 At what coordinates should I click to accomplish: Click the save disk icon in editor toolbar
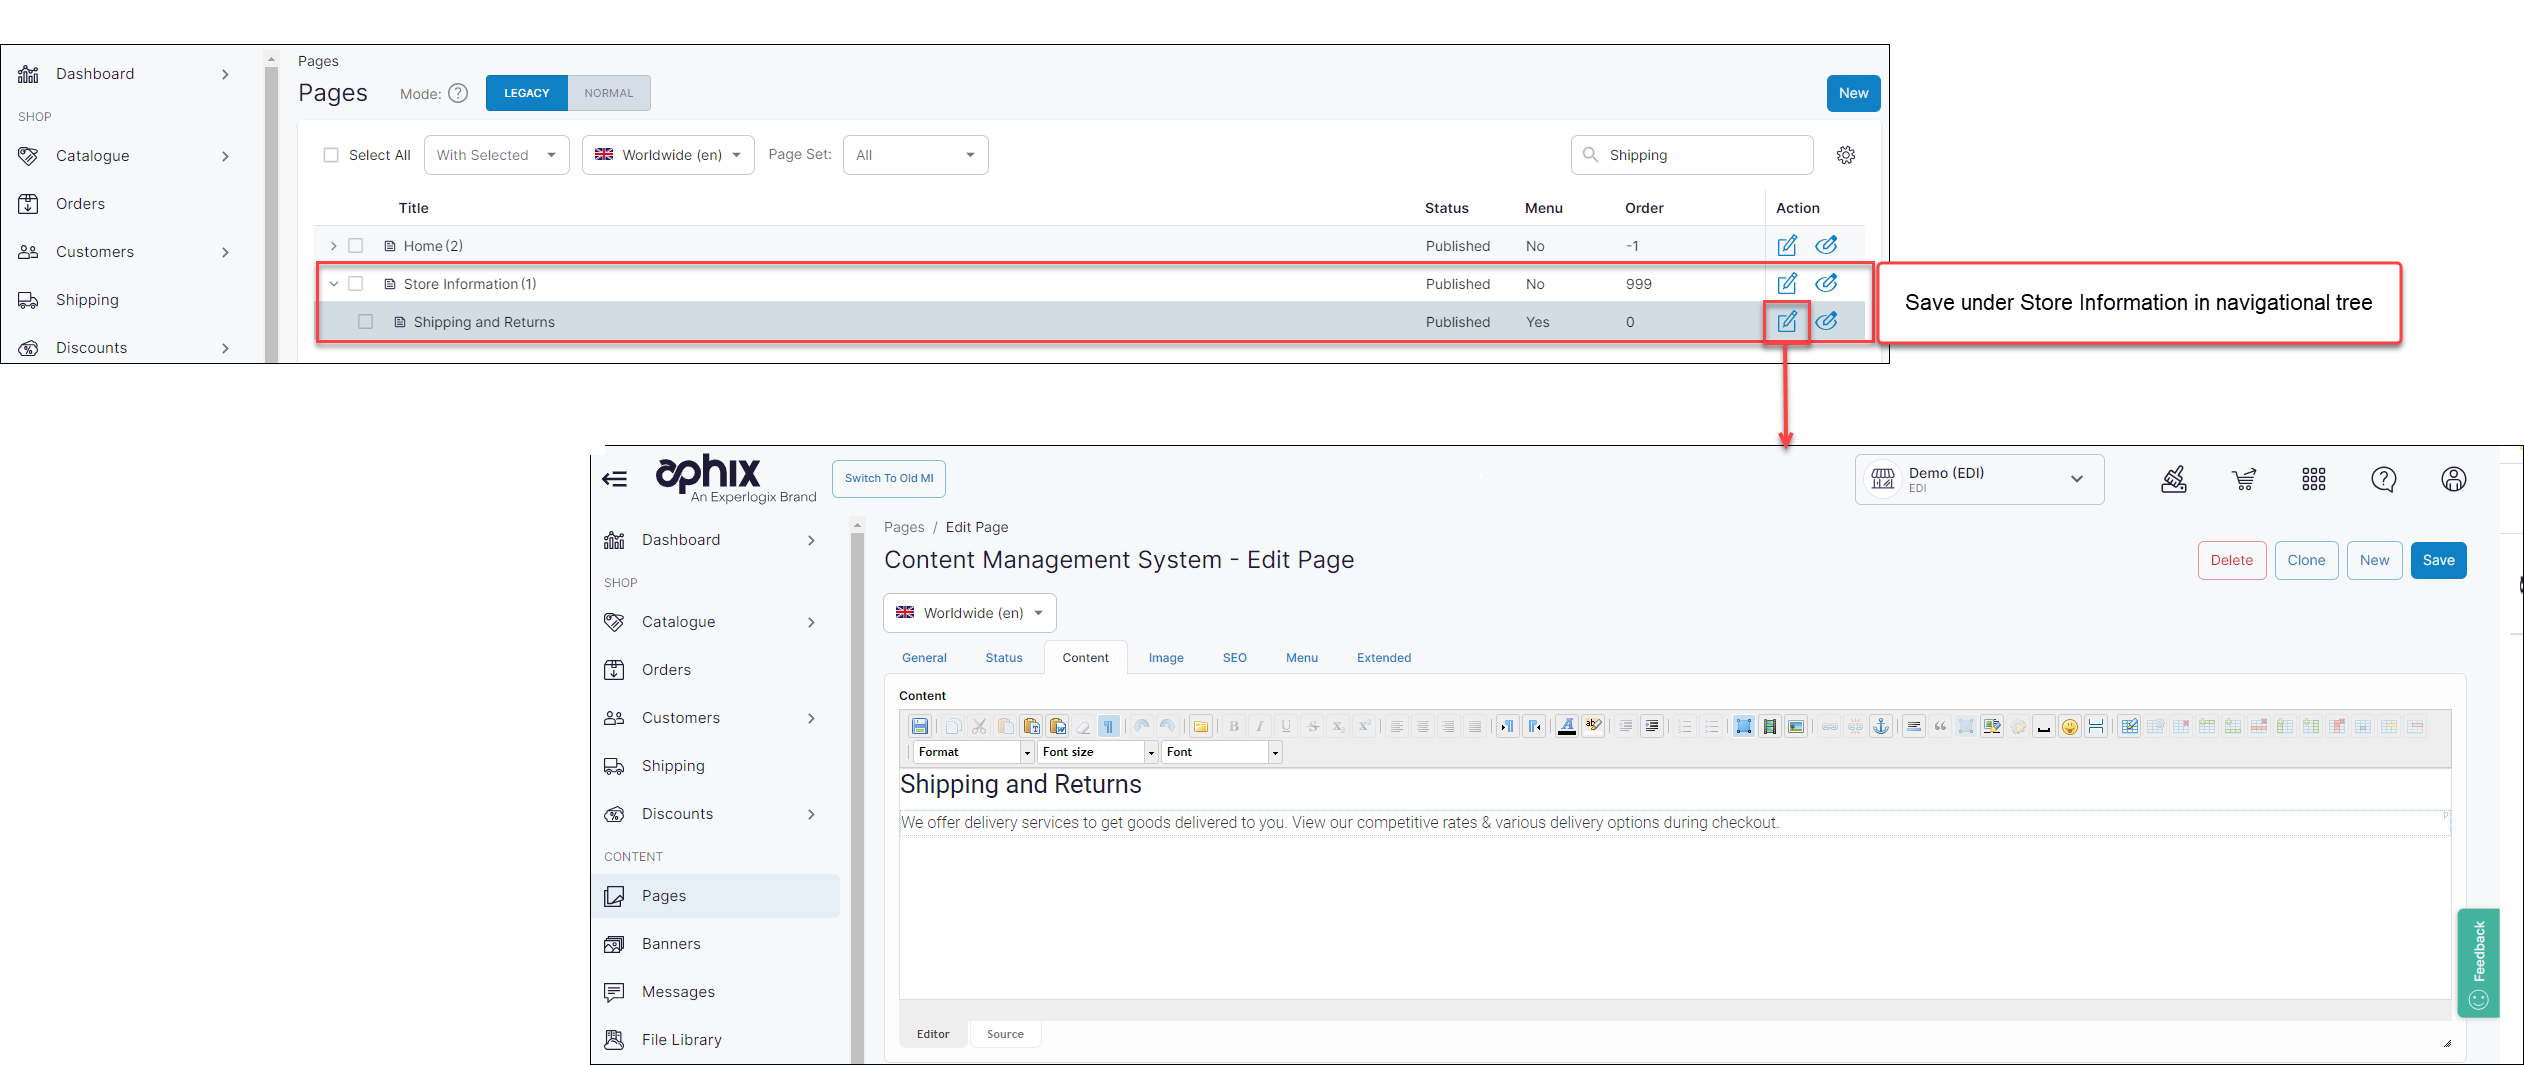(x=919, y=726)
